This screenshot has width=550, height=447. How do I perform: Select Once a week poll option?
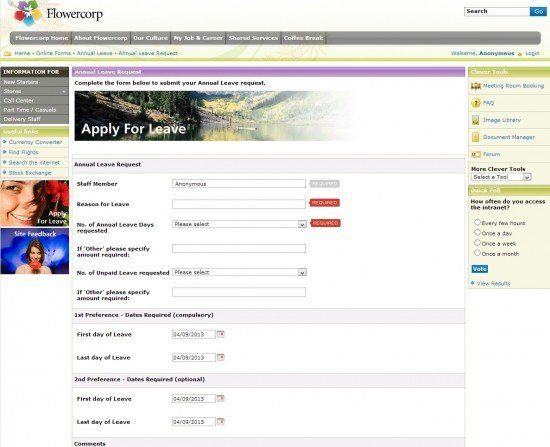(x=477, y=242)
